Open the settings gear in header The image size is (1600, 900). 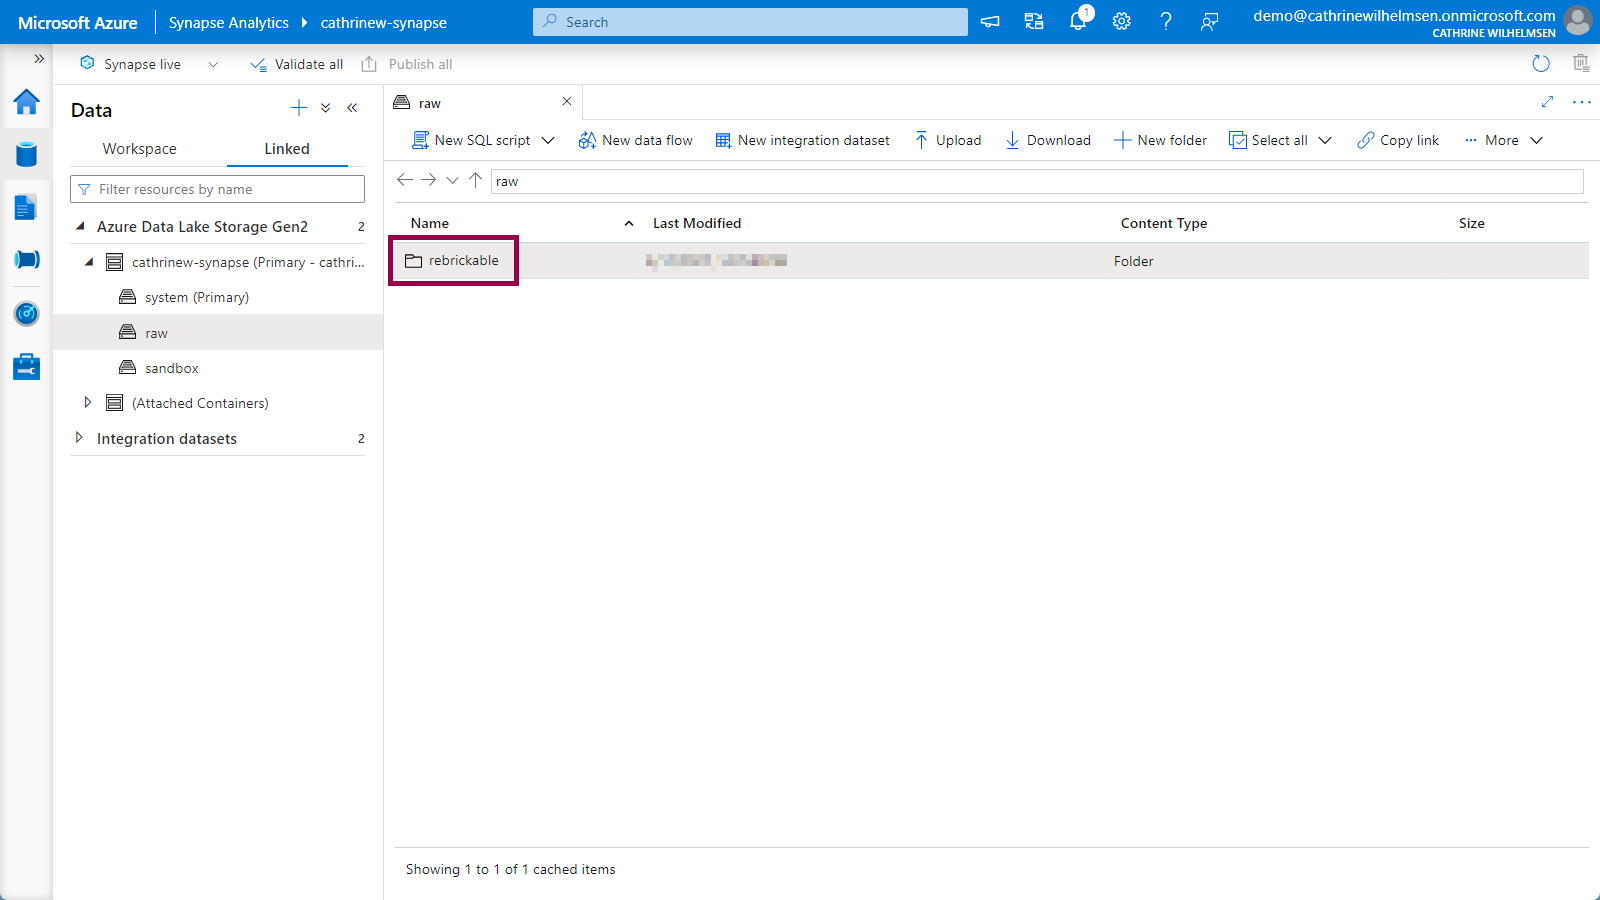pos(1122,22)
